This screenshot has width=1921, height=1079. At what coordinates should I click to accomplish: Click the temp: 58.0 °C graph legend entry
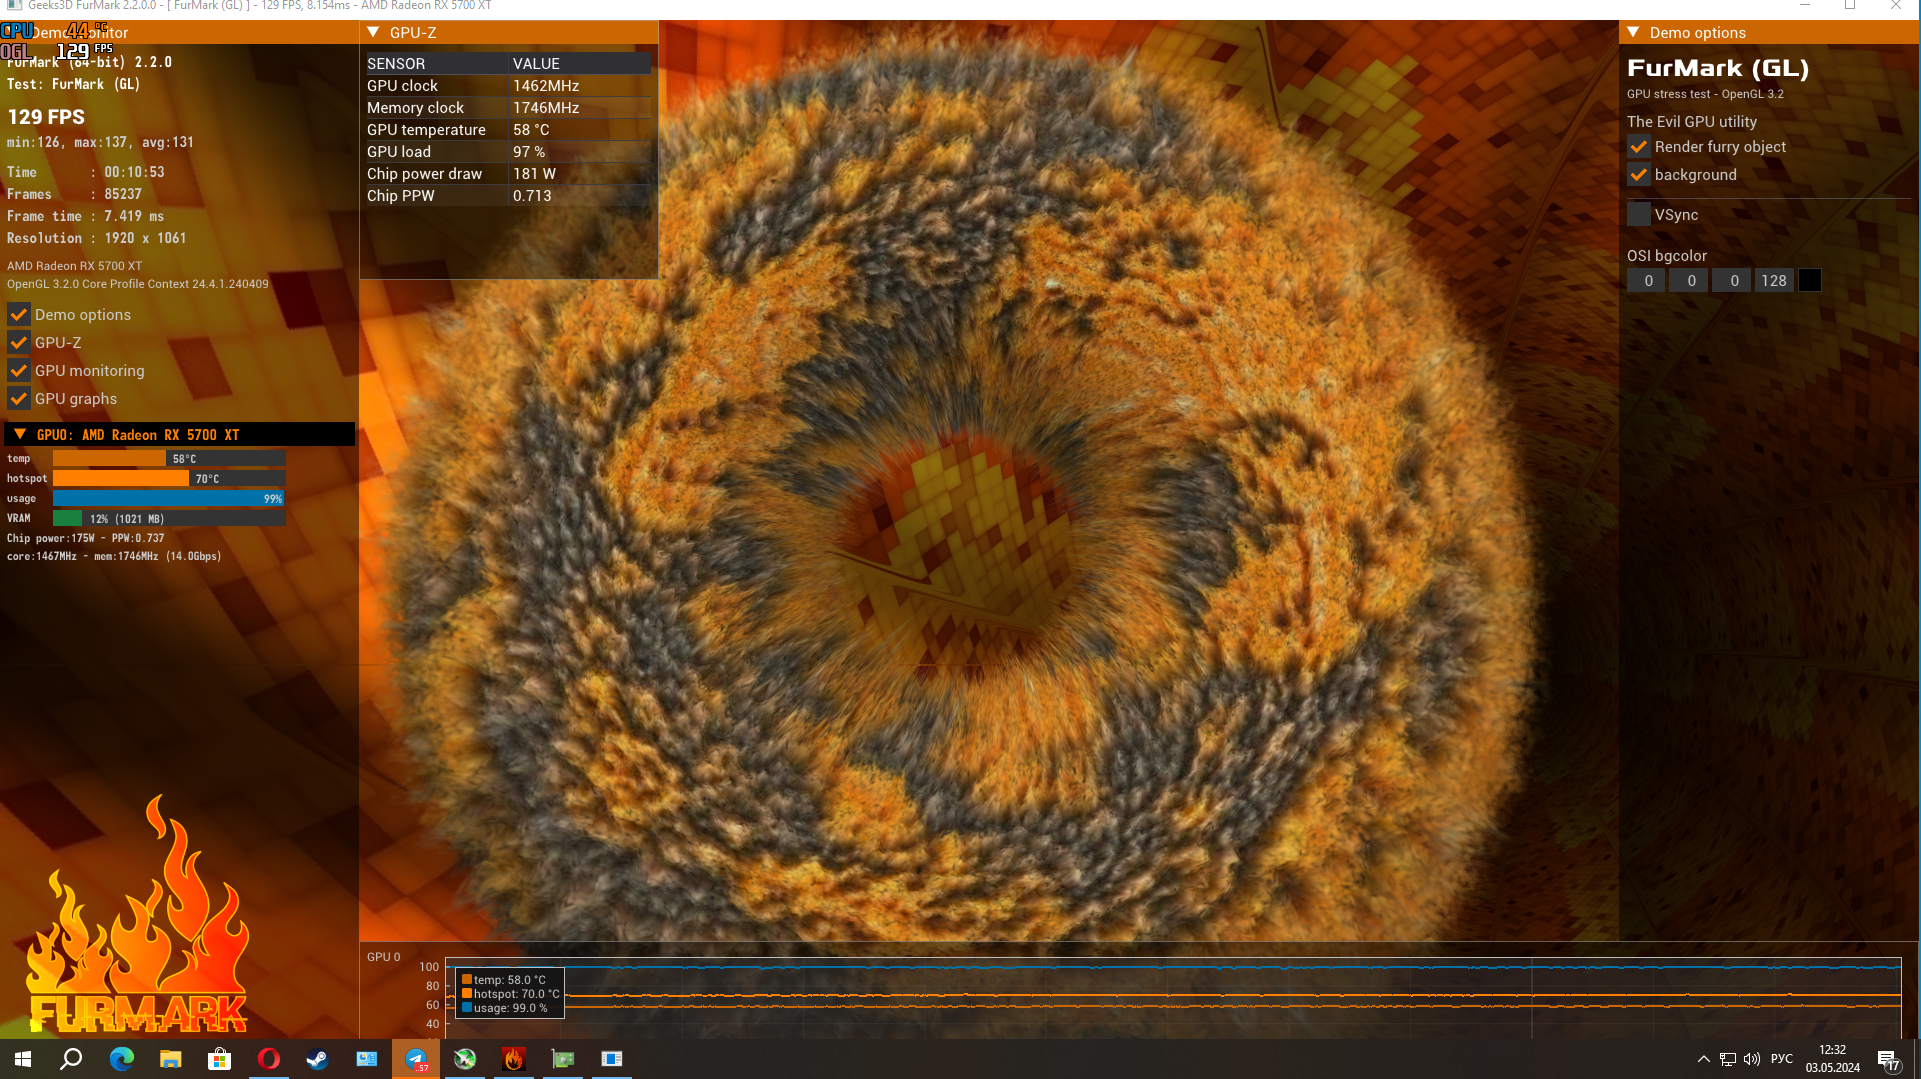pyautogui.click(x=503, y=980)
